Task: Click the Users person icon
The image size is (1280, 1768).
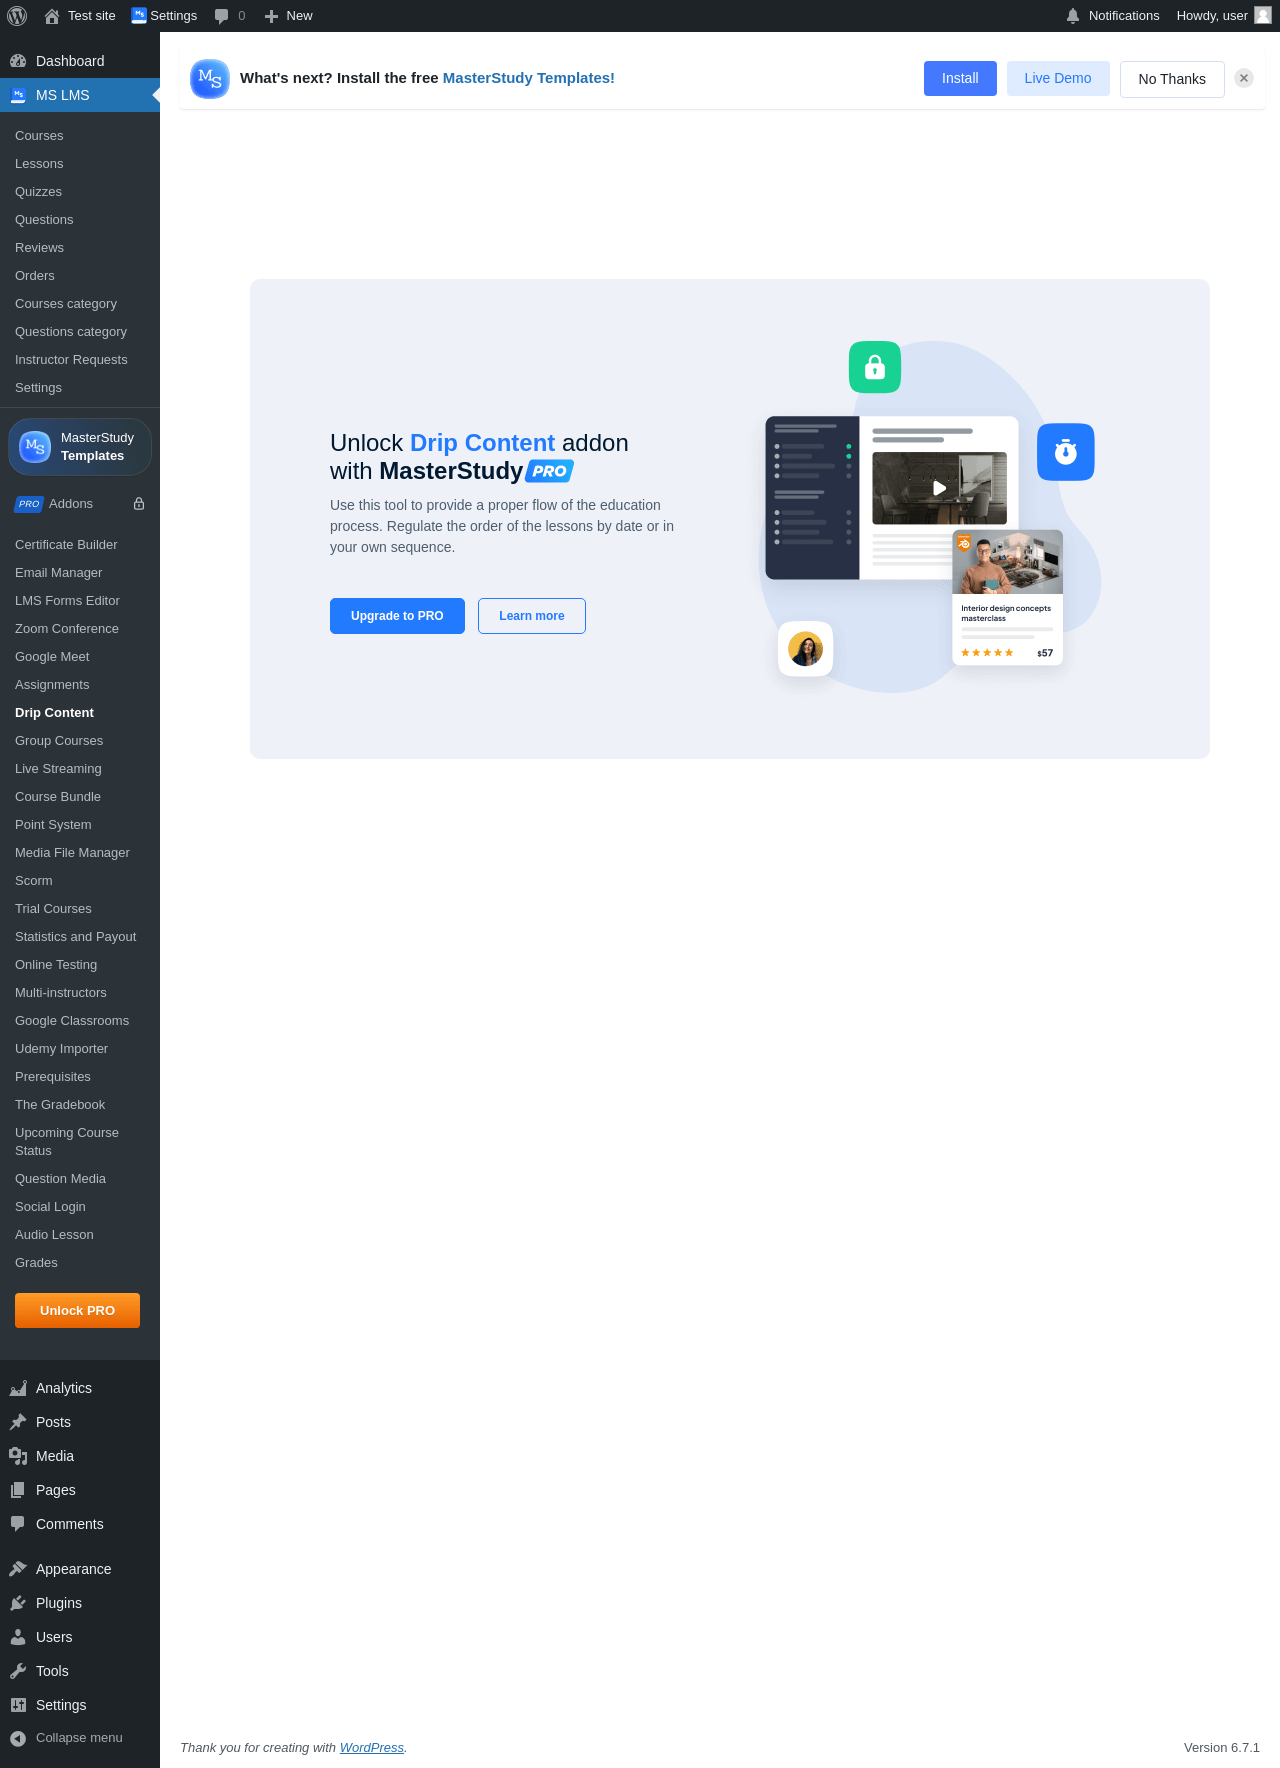Action: click(18, 1637)
